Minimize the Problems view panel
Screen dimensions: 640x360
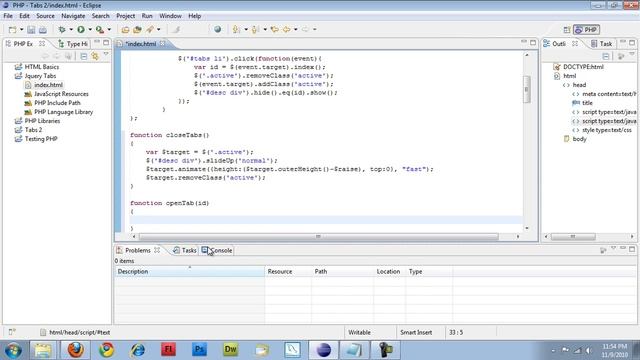(622, 249)
